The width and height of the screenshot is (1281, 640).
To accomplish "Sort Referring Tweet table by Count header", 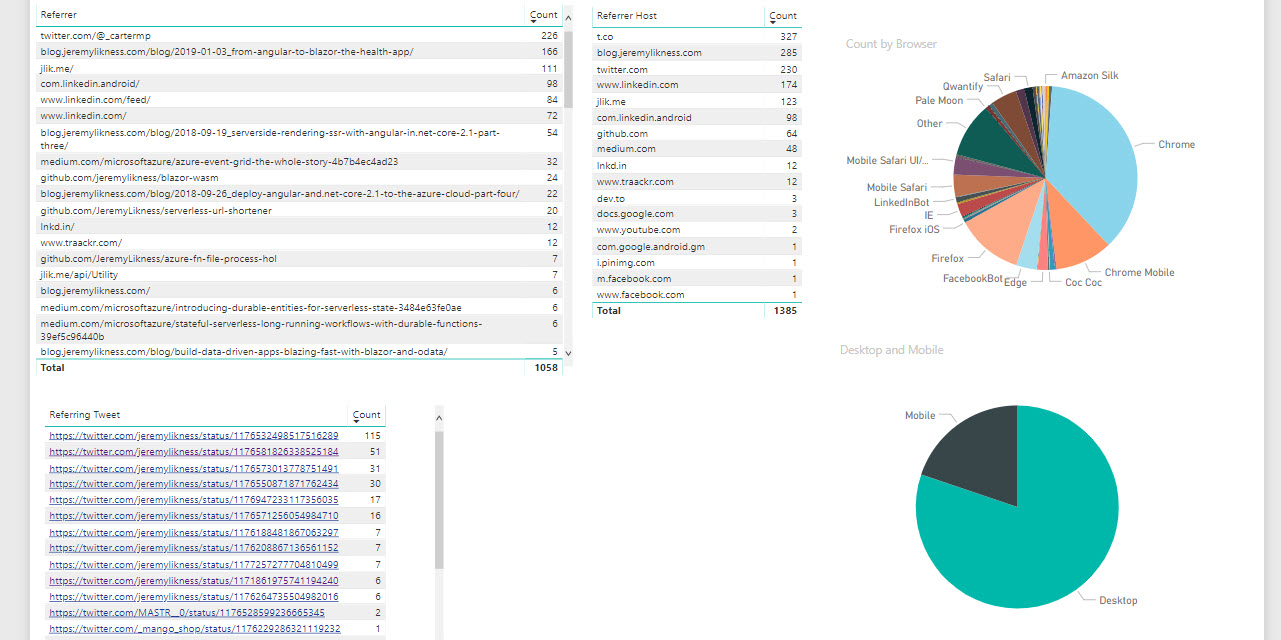I will tap(366, 414).
